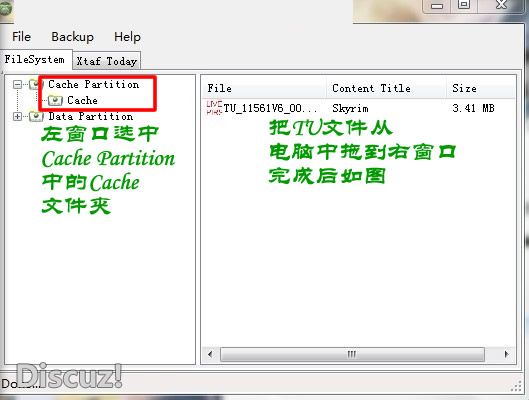The height and width of the screenshot is (400, 529).
Task: Select the Data Partition tree item
Action: coord(90,116)
